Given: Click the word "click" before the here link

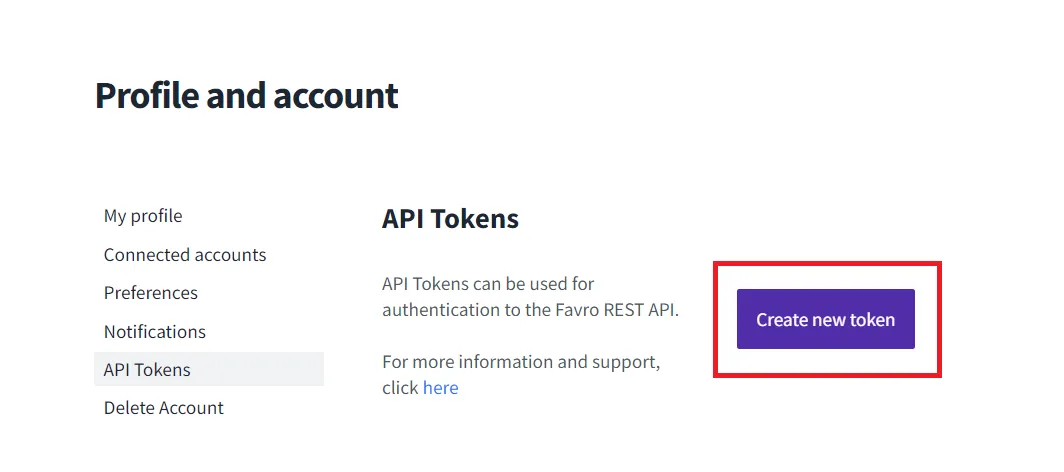Looking at the screenshot, I should tap(400, 388).
